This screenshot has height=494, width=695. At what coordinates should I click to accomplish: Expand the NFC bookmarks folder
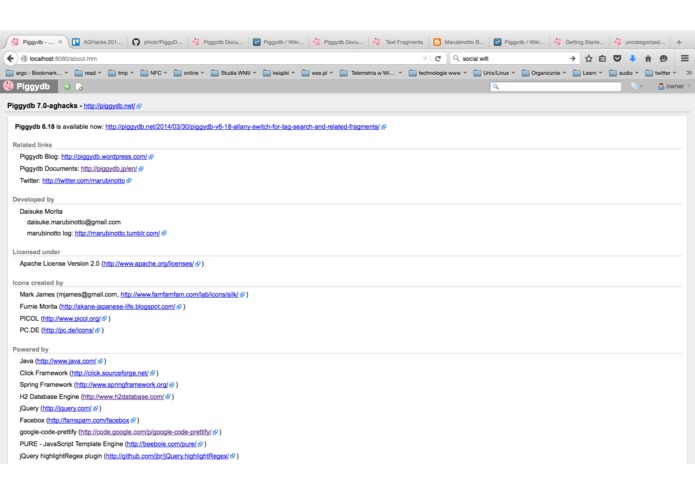point(153,73)
